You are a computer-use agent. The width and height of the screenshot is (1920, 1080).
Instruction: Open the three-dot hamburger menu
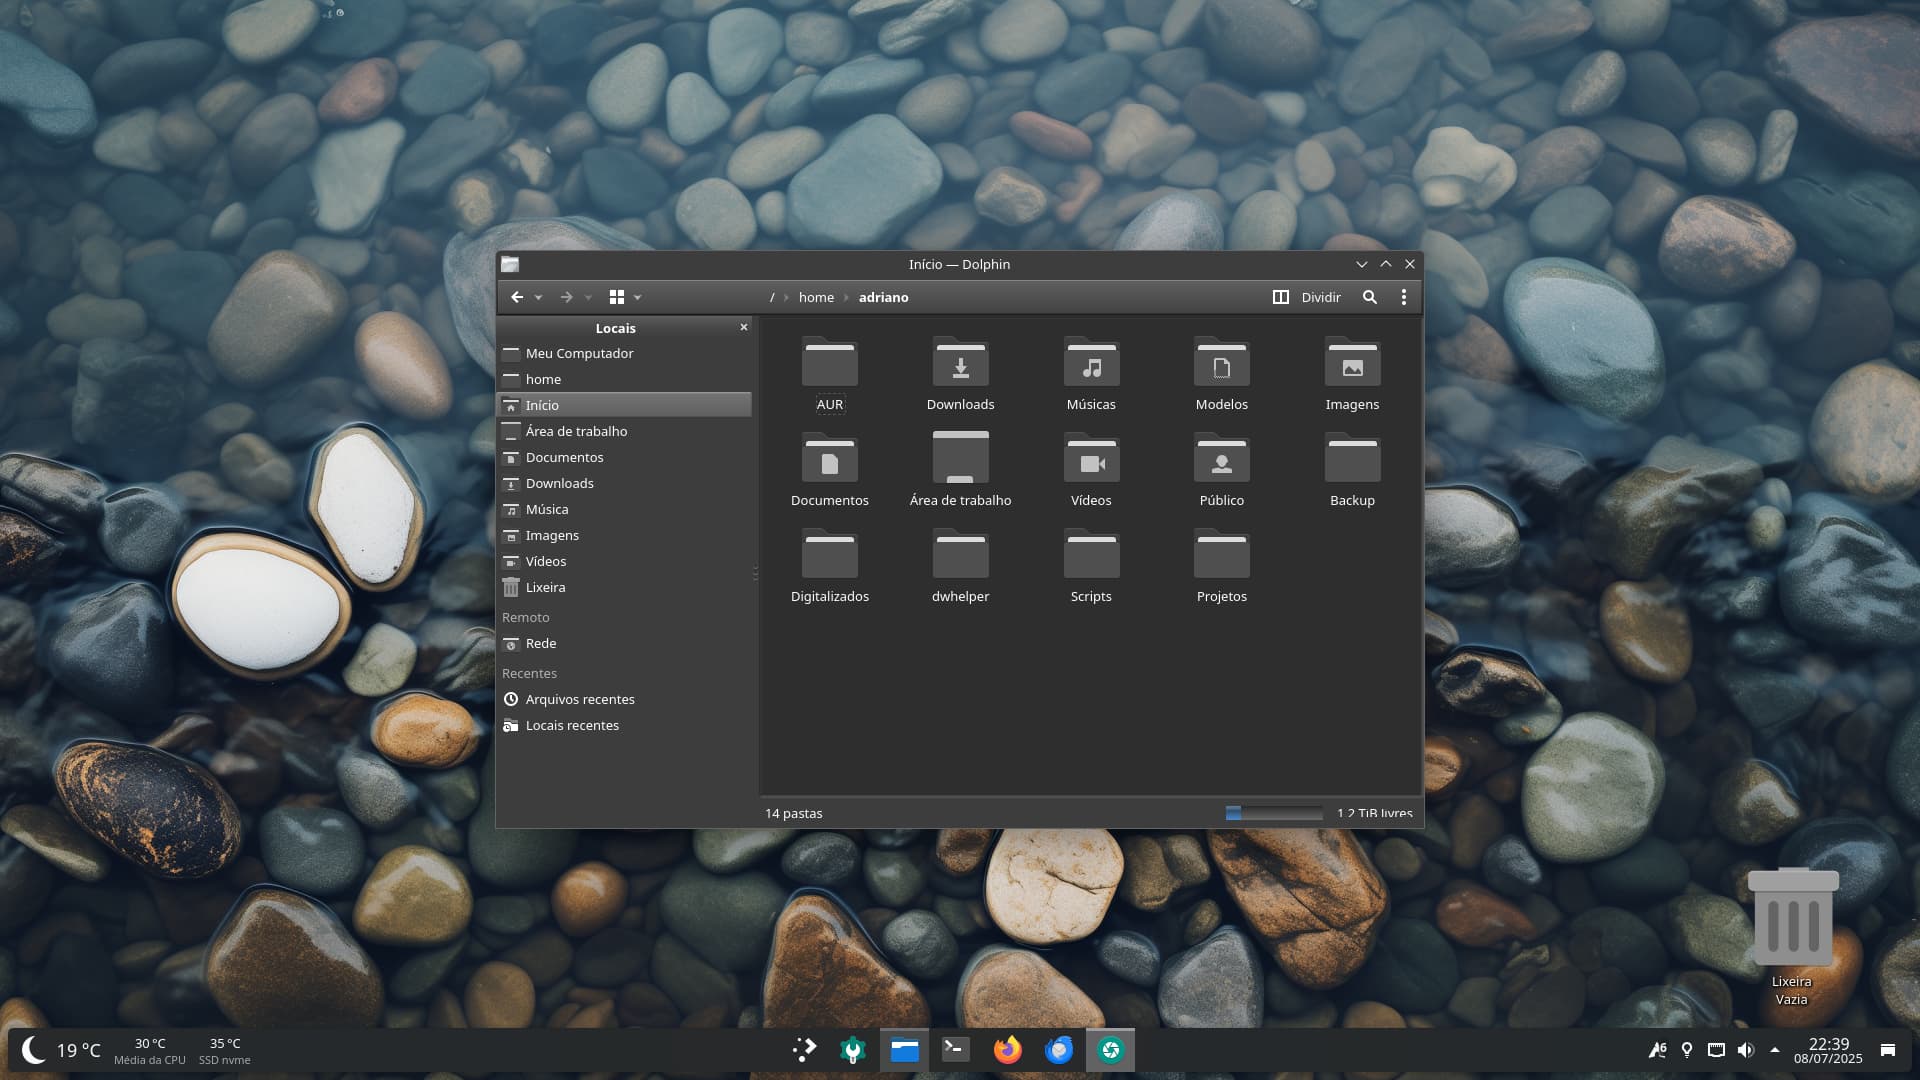coord(1404,297)
